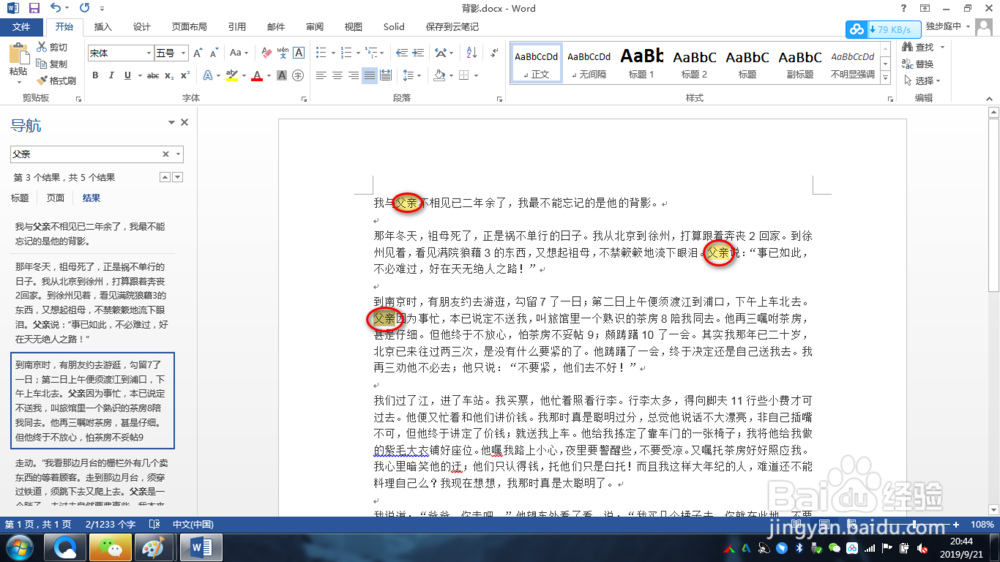Open paragraph shading paint bucket
Viewport: 1000px width, 562px height.
point(439,75)
